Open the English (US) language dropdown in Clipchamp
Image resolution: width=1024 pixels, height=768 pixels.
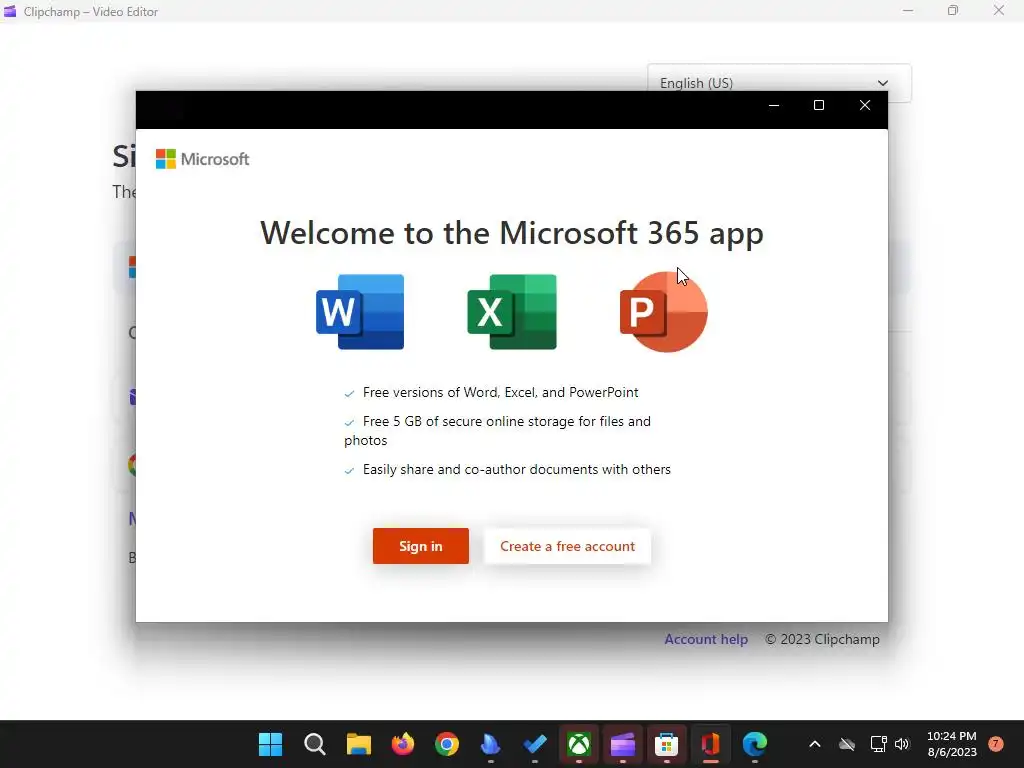pos(779,82)
